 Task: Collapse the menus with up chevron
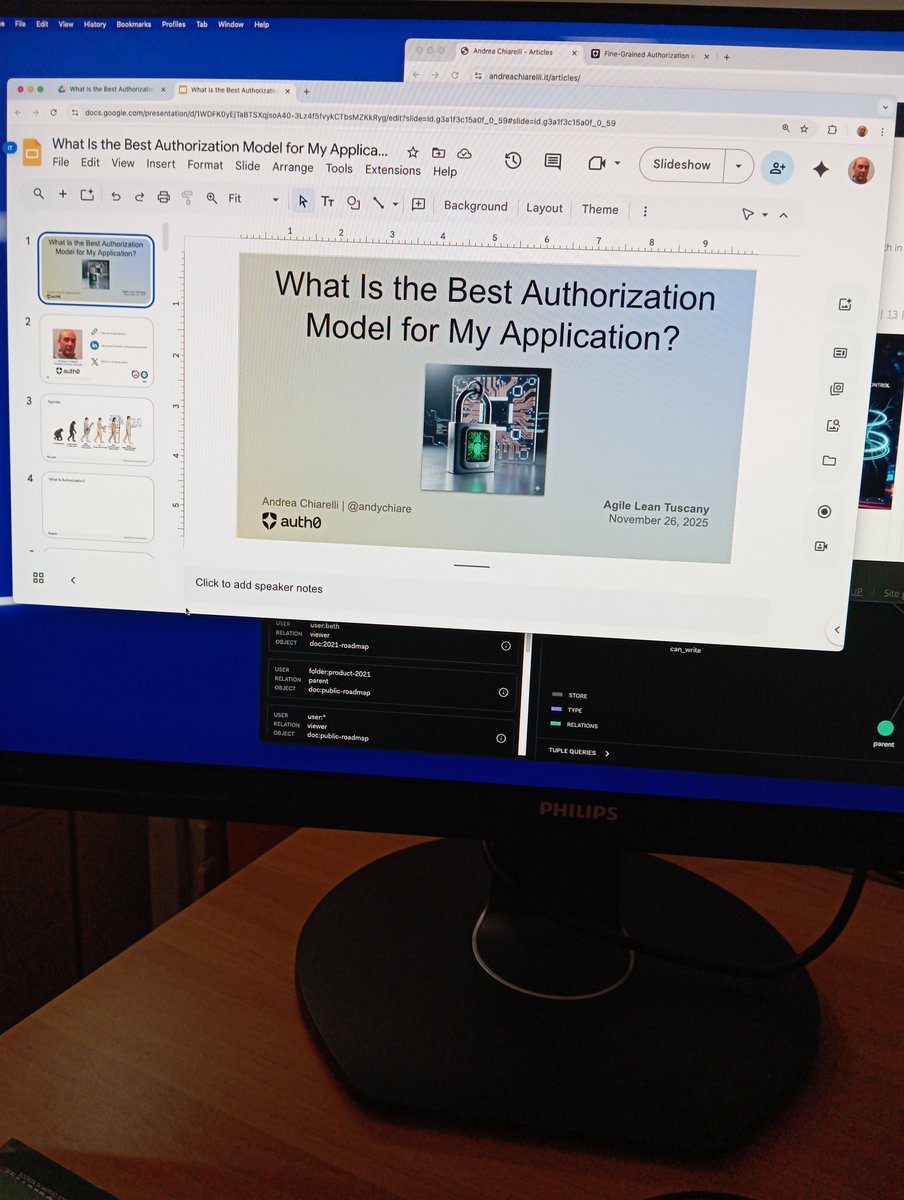click(783, 215)
